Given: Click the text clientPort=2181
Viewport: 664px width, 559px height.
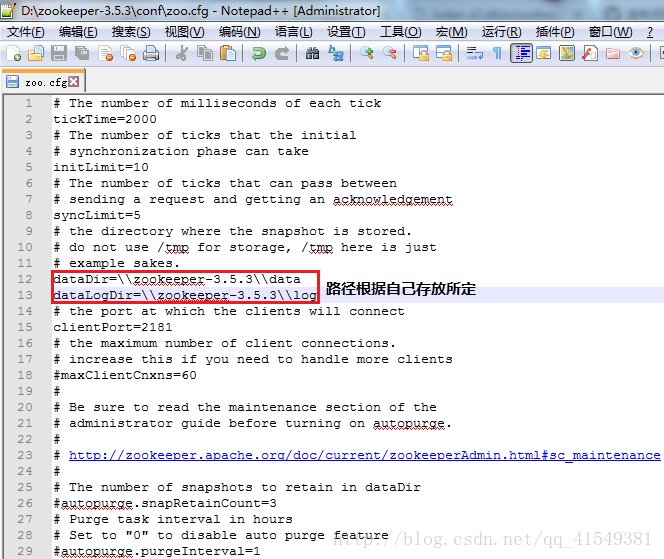Looking at the screenshot, I should point(113,327).
